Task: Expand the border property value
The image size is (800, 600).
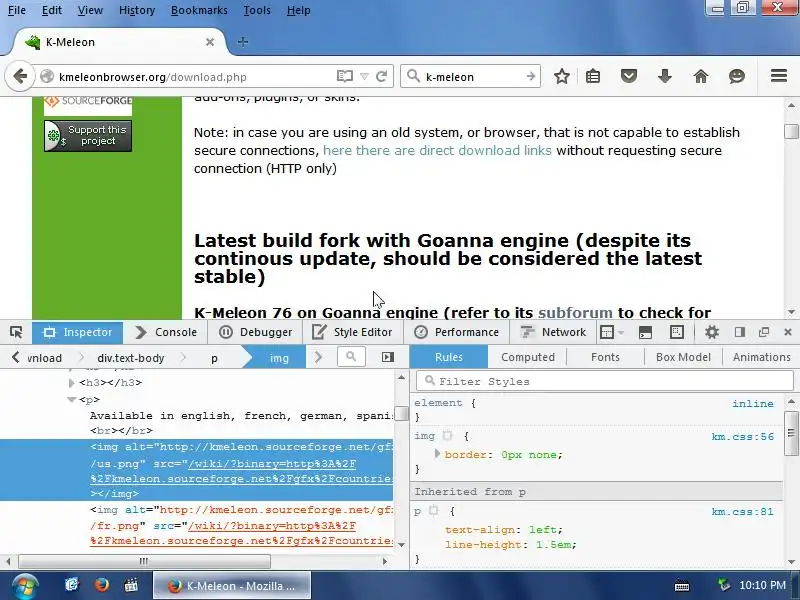Action: tap(437, 453)
